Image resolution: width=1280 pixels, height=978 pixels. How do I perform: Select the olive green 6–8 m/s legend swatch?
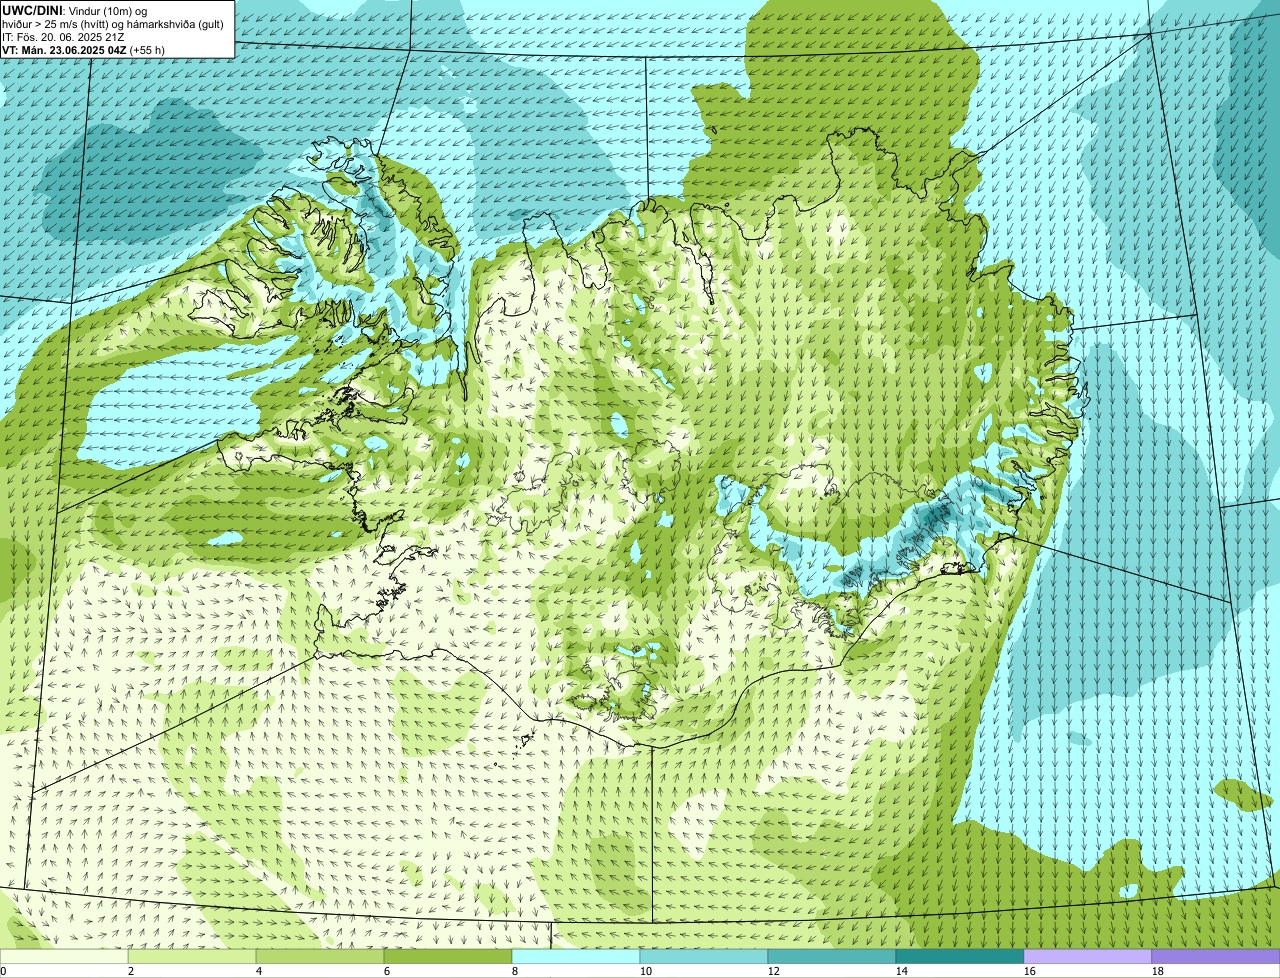pos(448,957)
